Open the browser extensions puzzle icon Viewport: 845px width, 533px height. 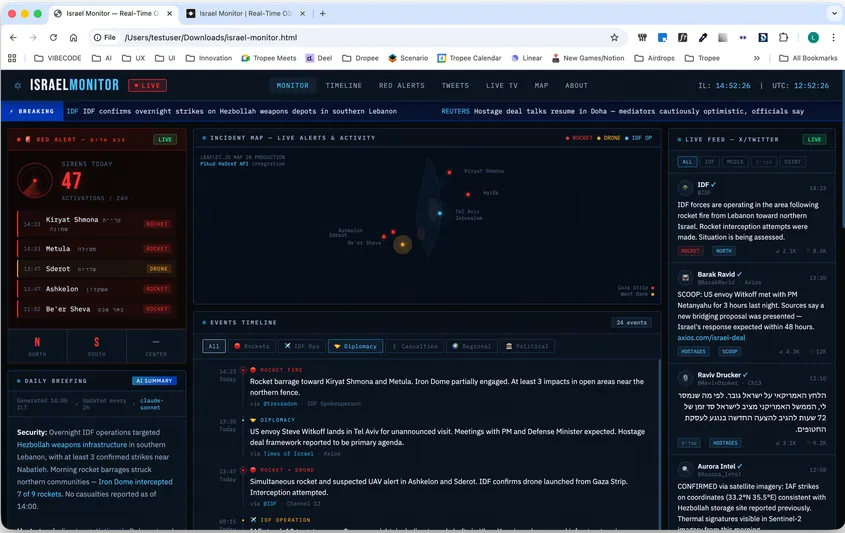(784, 37)
